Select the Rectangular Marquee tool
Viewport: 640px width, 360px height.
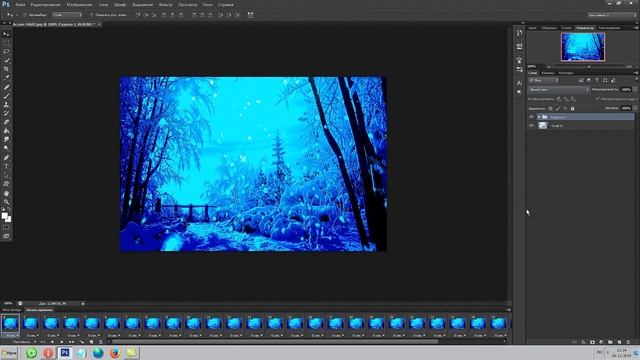pos(6,43)
